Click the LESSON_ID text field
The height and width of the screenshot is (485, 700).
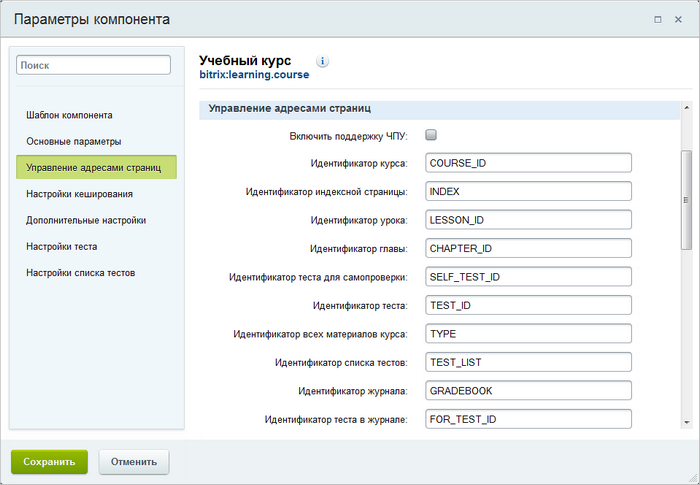528,219
